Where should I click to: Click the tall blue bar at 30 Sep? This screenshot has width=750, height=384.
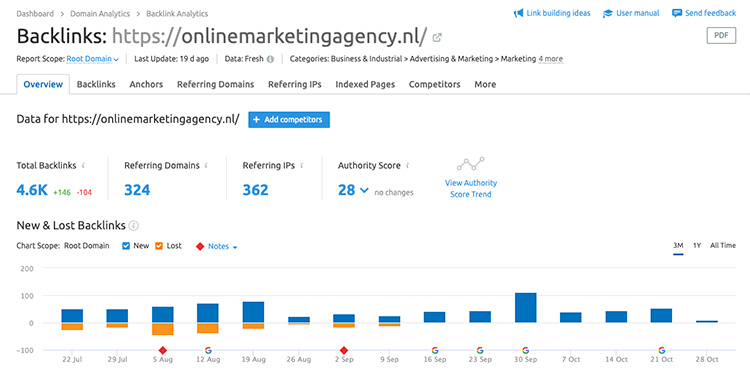coord(525,307)
